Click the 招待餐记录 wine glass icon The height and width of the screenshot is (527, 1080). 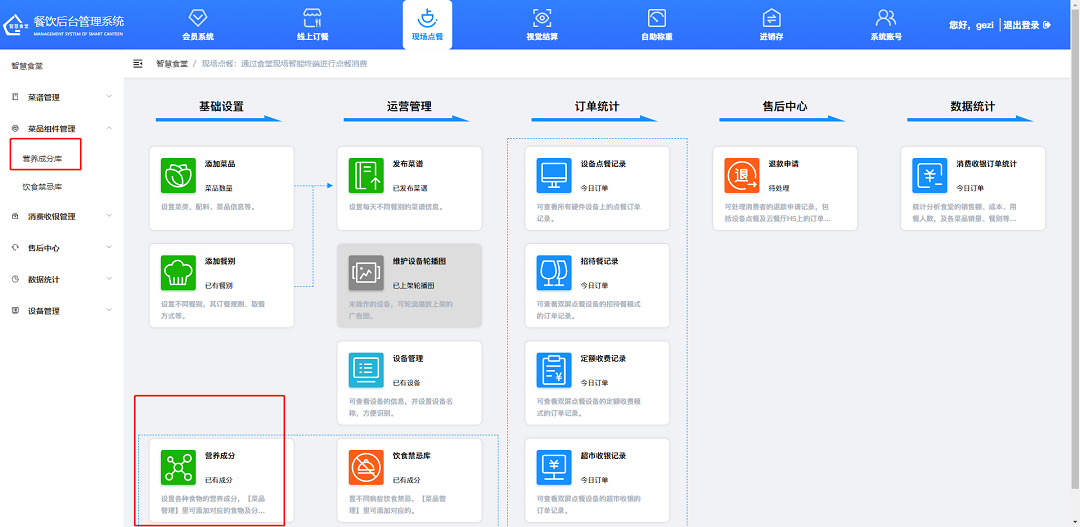tap(554, 272)
